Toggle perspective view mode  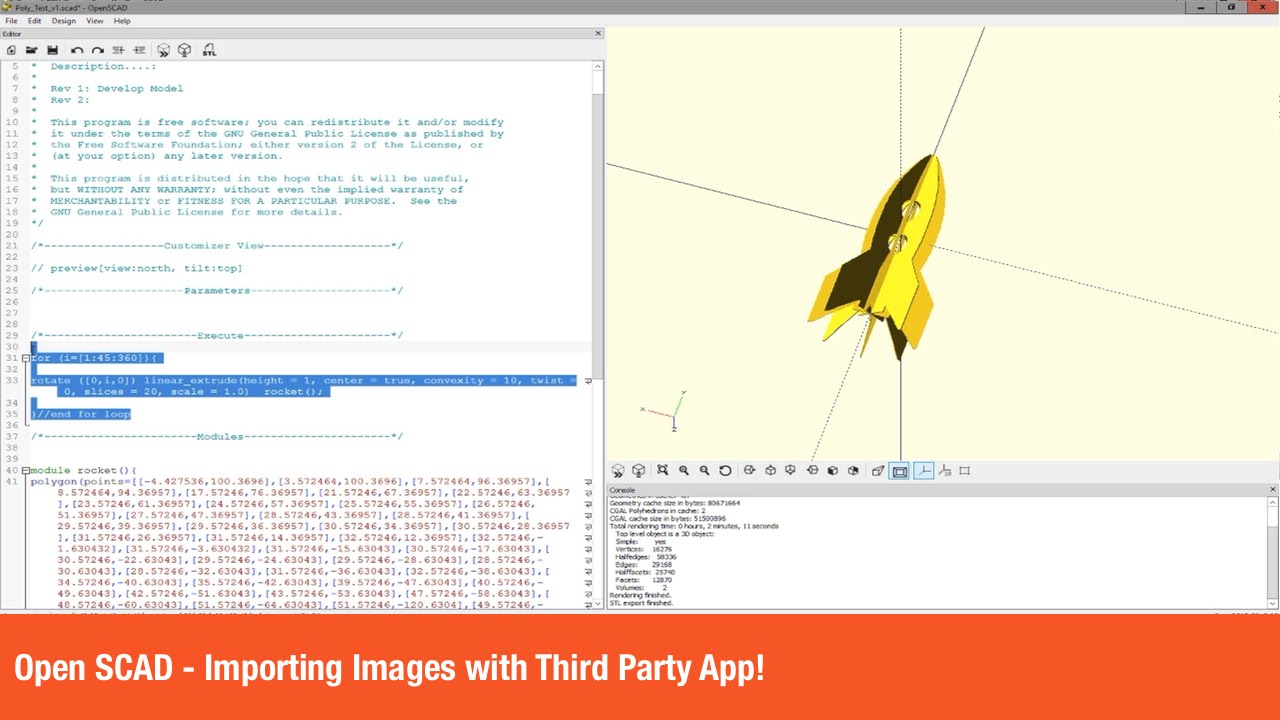coord(878,471)
